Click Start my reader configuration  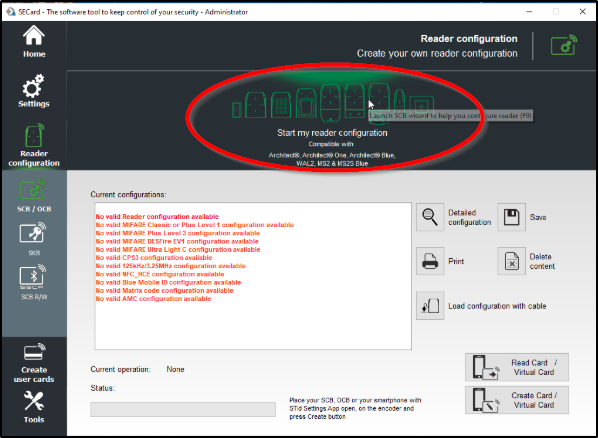click(x=332, y=133)
